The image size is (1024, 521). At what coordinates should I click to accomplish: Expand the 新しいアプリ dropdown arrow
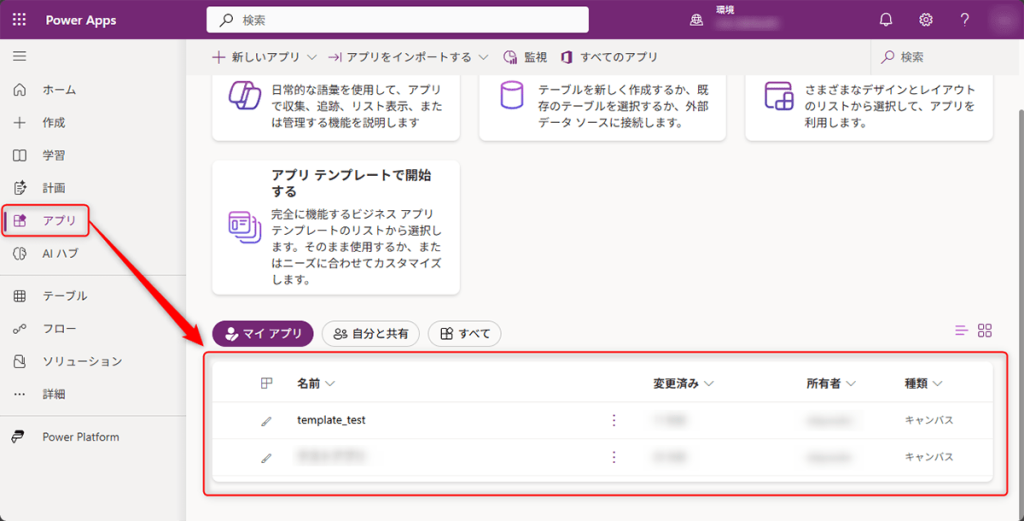tap(312, 57)
